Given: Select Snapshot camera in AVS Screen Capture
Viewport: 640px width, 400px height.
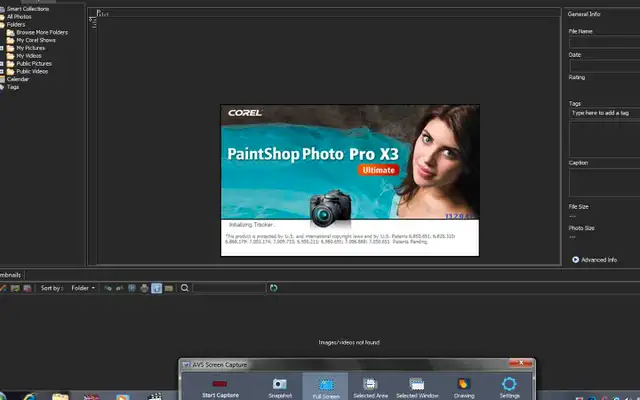Looking at the screenshot, I should pos(280,384).
